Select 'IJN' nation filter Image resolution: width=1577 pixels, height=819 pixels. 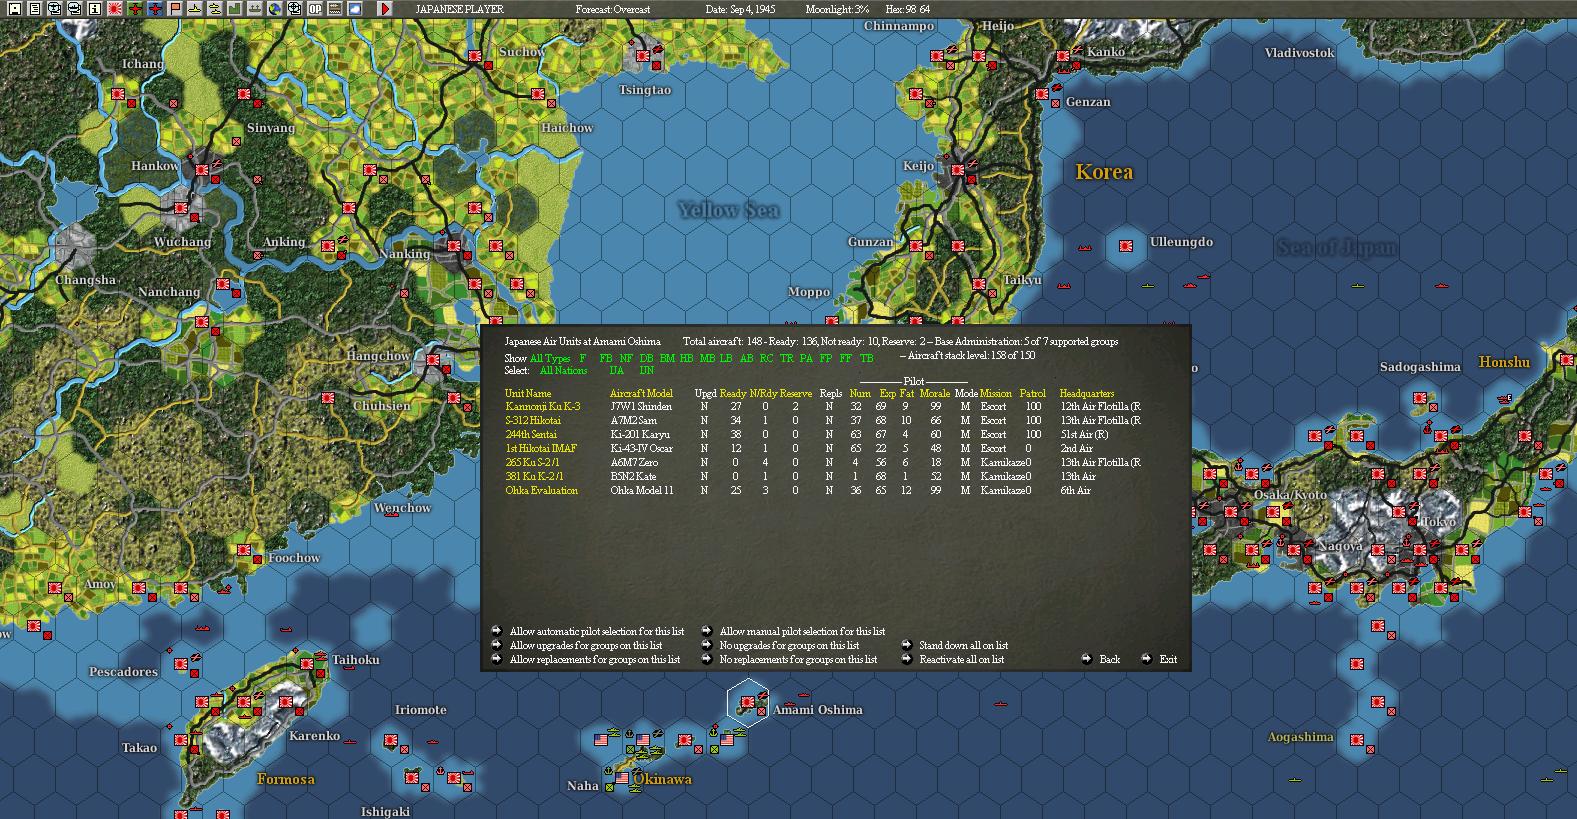click(647, 371)
